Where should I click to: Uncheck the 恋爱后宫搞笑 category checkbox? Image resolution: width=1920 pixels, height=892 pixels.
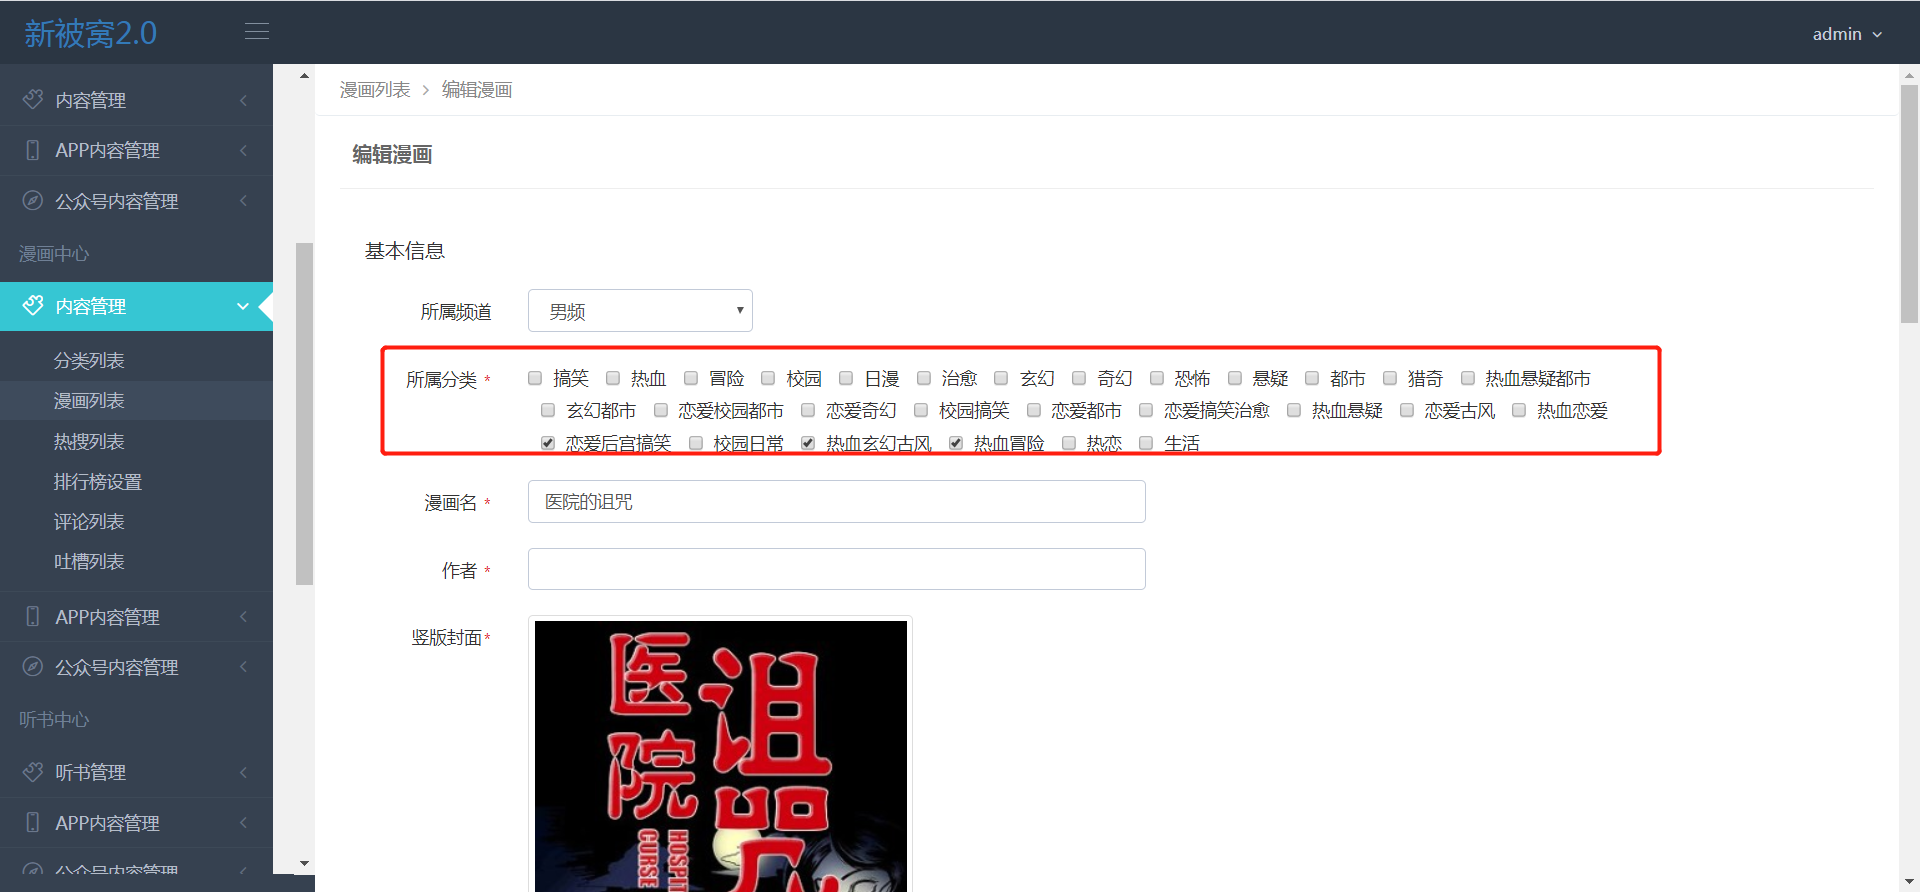(x=548, y=443)
